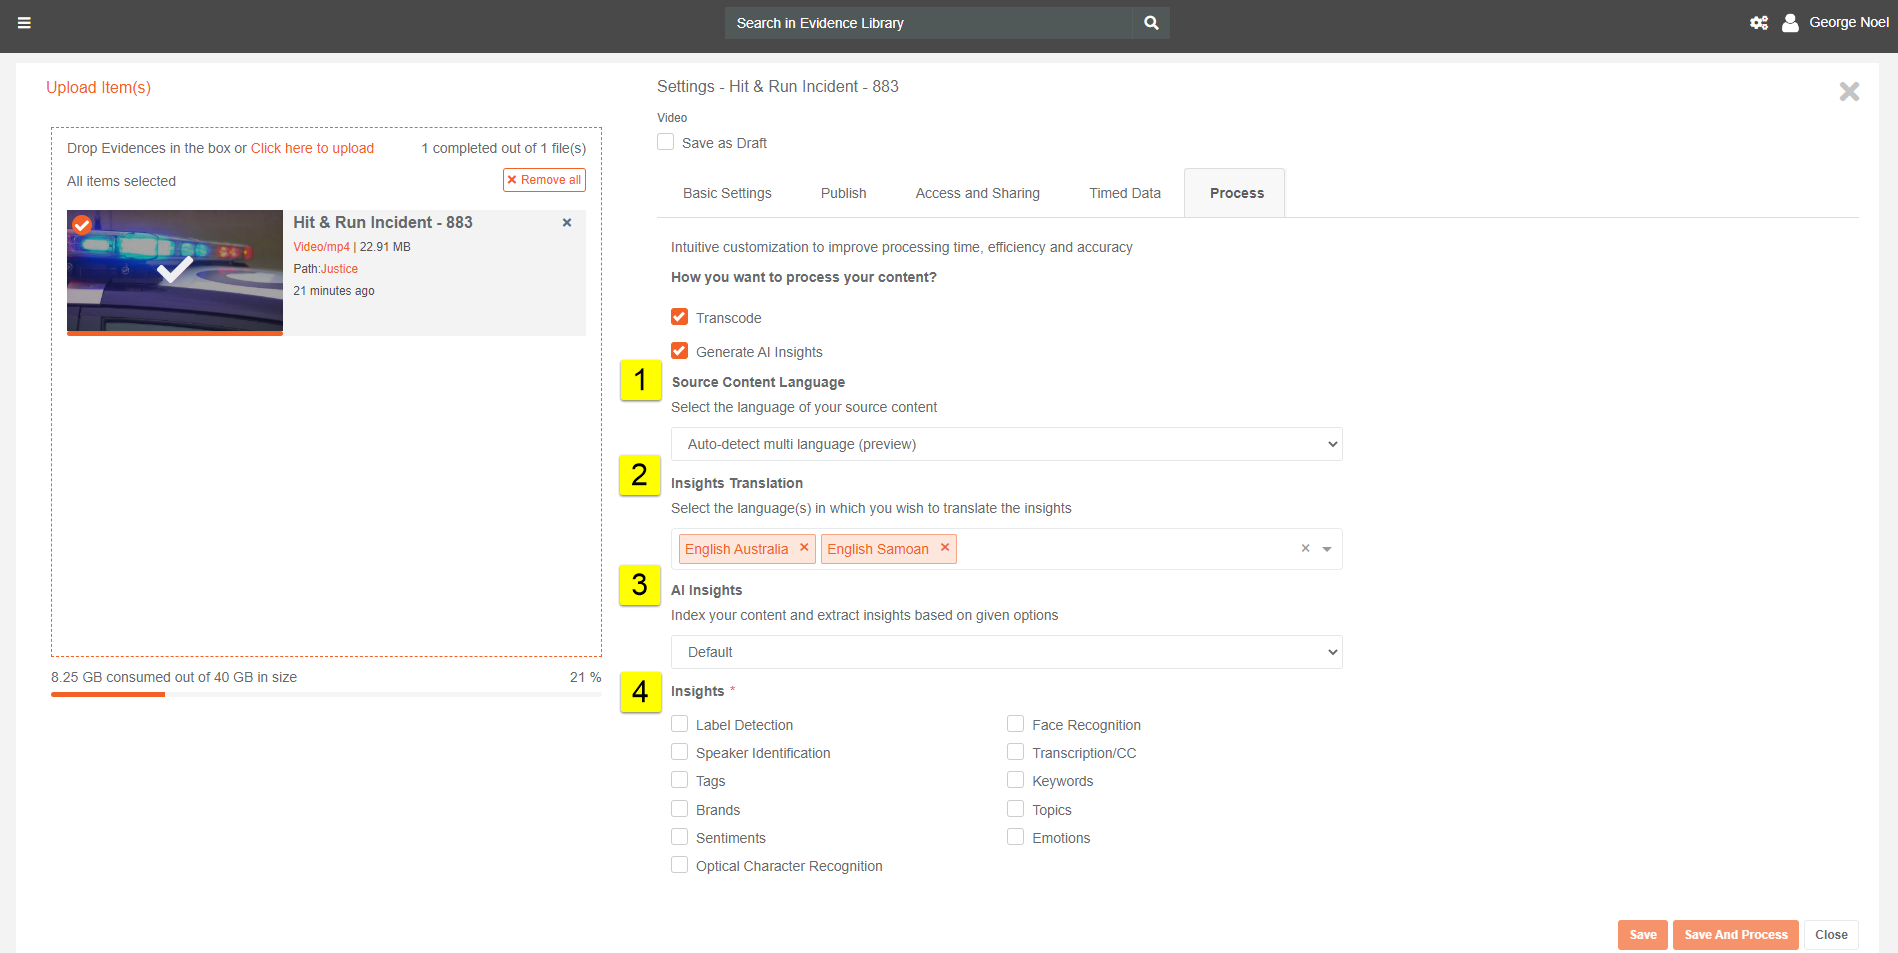This screenshot has width=1898, height=953.
Task: Uncheck the Transcode checkbox
Action: pos(680,317)
